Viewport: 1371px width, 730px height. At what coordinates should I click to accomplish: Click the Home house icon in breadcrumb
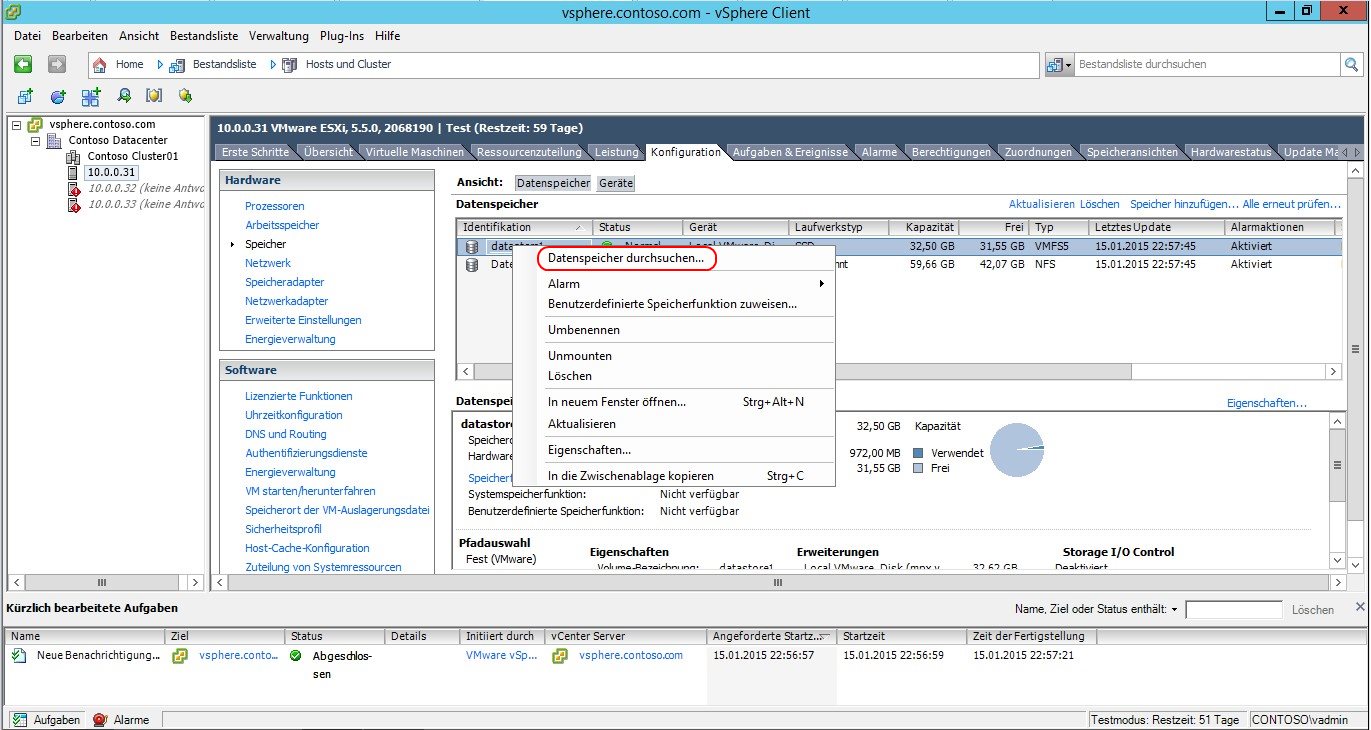coord(100,65)
